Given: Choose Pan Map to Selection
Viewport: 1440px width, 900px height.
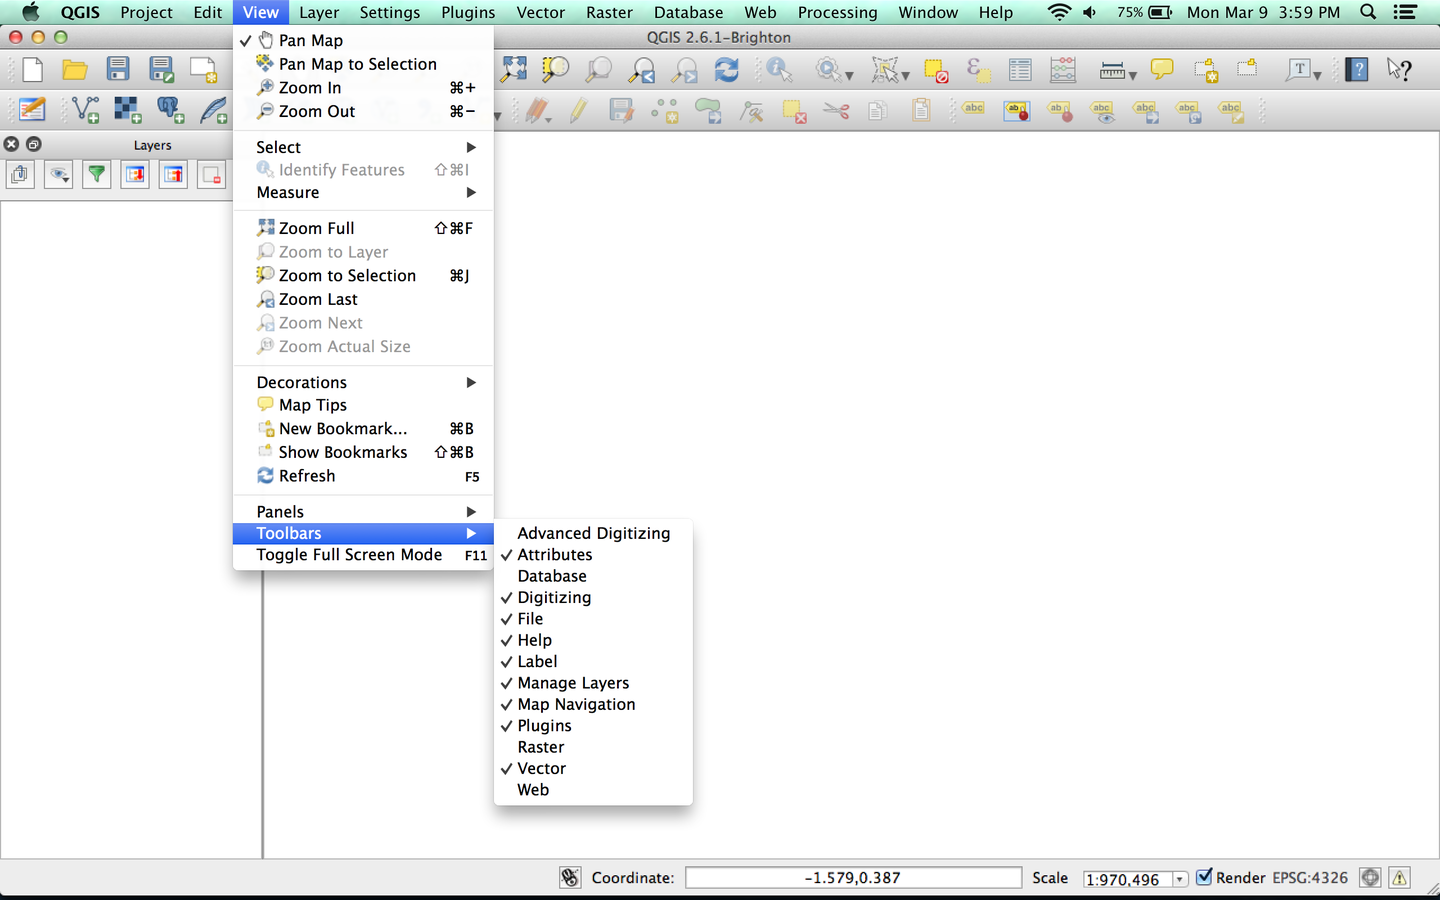Looking at the screenshot, I should tap(363, 64).
